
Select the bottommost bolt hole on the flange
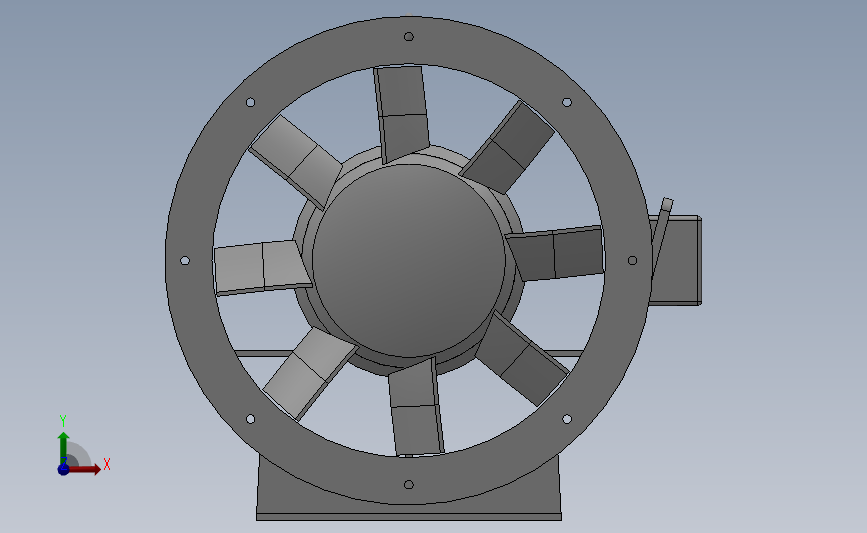coord(409,484)
